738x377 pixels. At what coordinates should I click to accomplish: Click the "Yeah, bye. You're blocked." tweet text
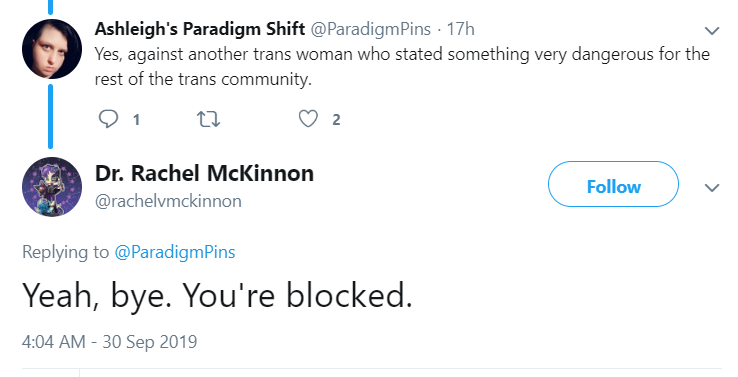217,295
